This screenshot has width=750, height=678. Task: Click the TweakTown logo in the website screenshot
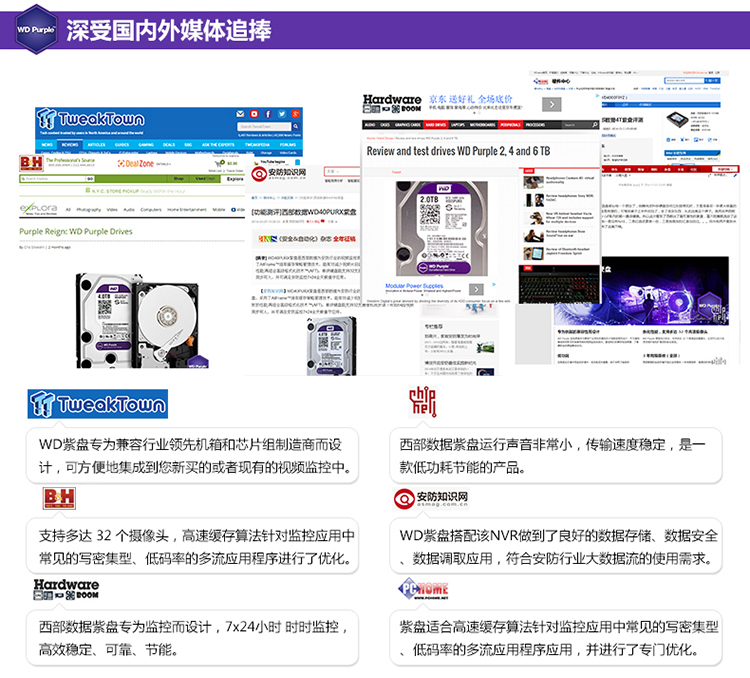coord(91,119)
